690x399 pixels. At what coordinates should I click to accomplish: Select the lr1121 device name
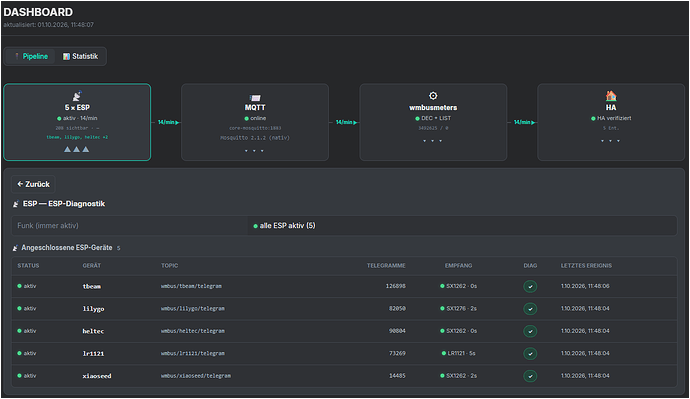[x=93, y=354]
